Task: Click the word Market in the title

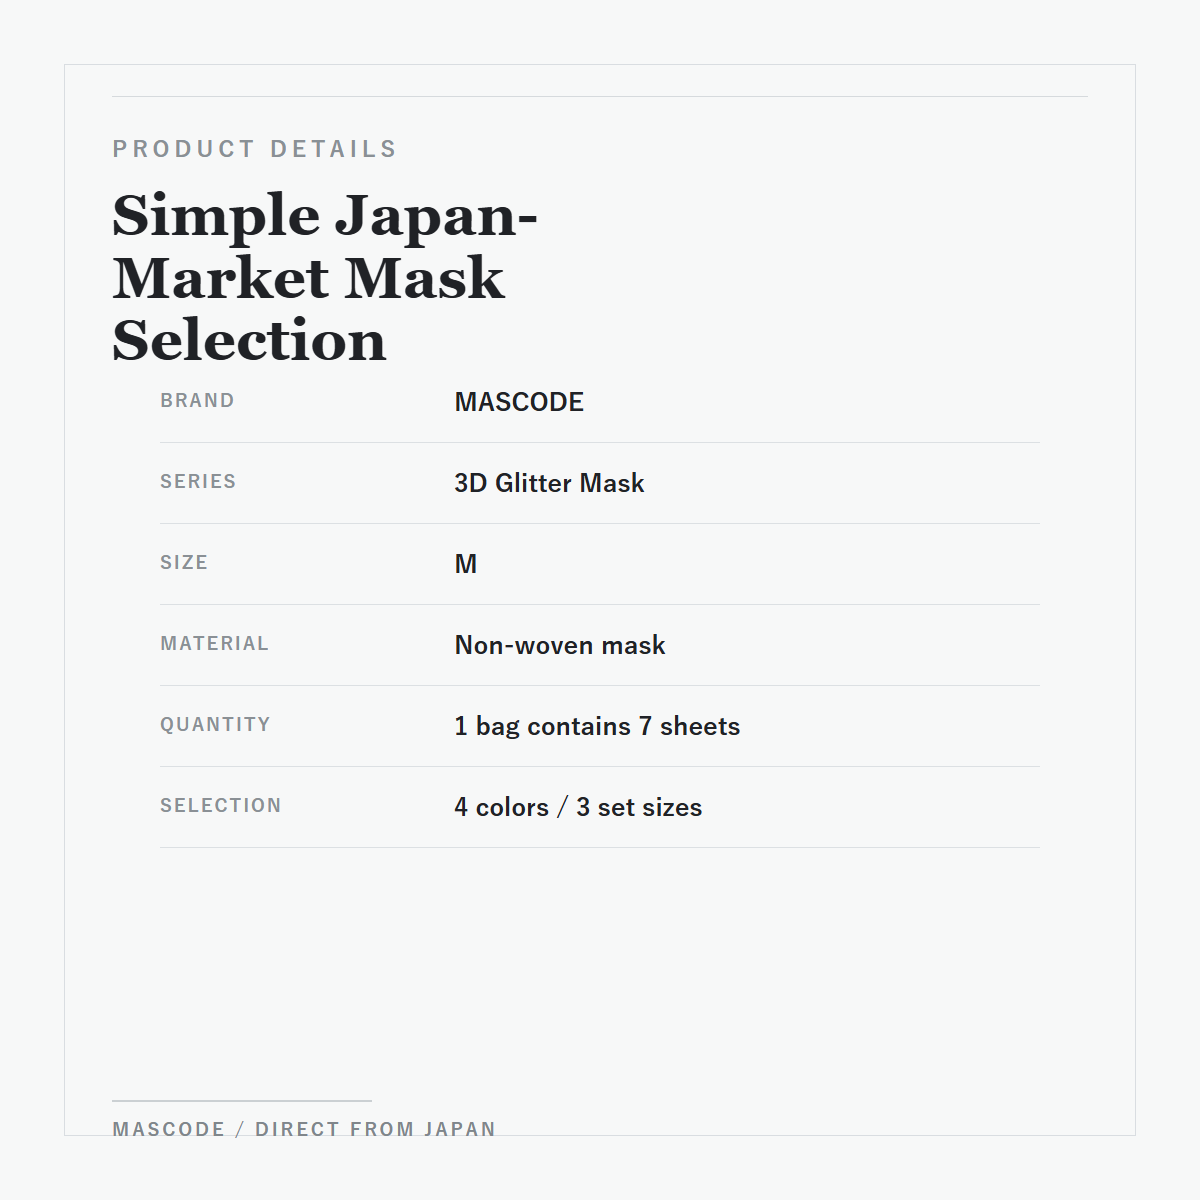Action: click(221, 278)
